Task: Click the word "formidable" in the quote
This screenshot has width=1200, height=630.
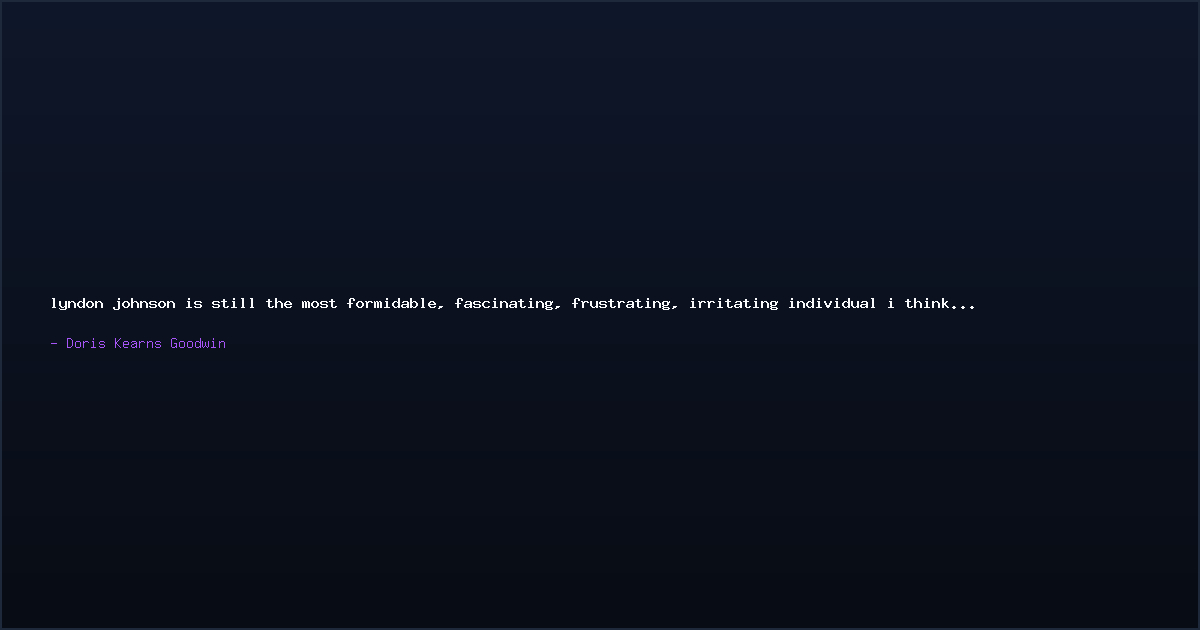Action: click(x=392, y=303)
